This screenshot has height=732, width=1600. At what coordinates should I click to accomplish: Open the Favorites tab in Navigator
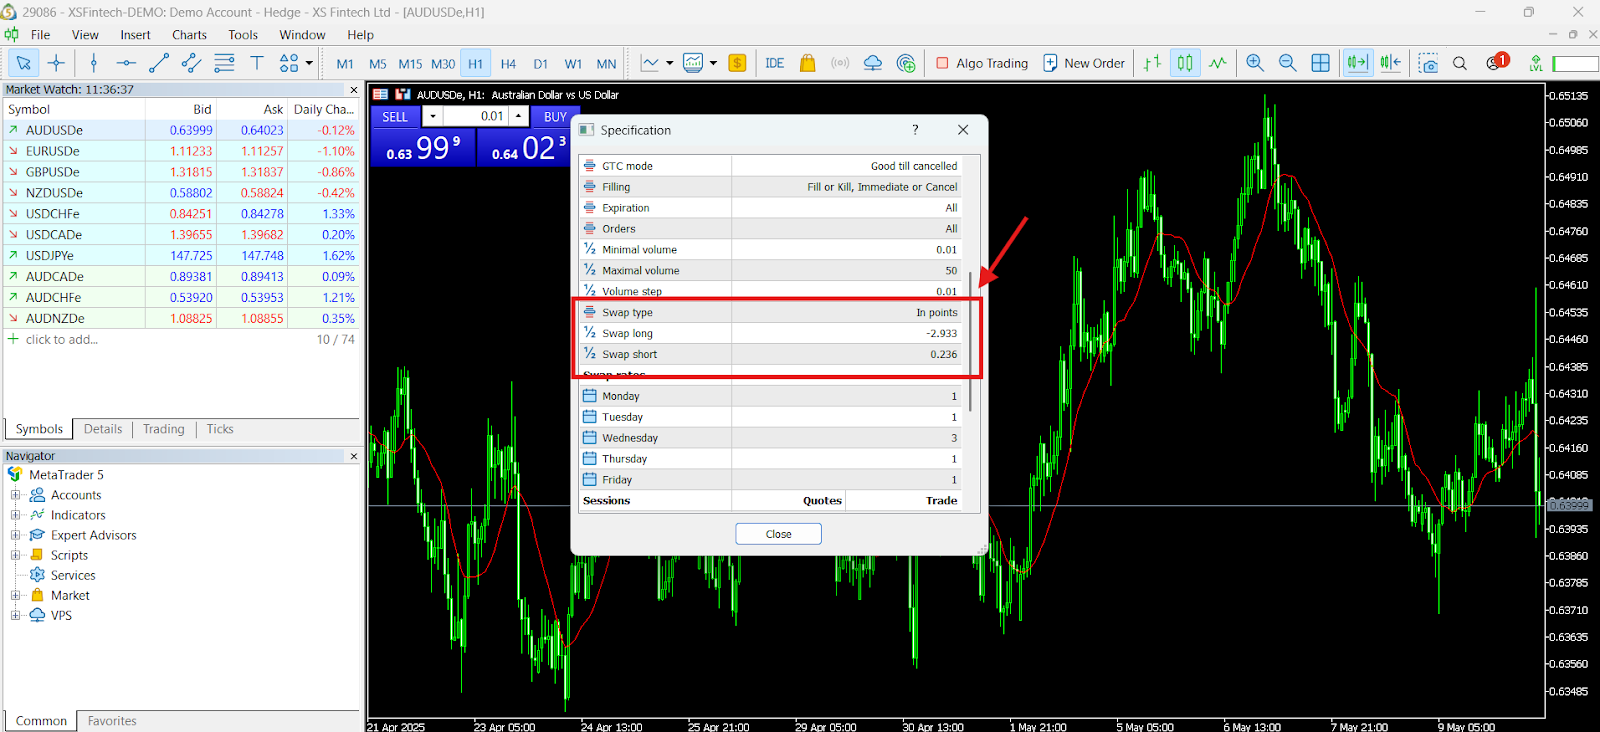point(112,721)
